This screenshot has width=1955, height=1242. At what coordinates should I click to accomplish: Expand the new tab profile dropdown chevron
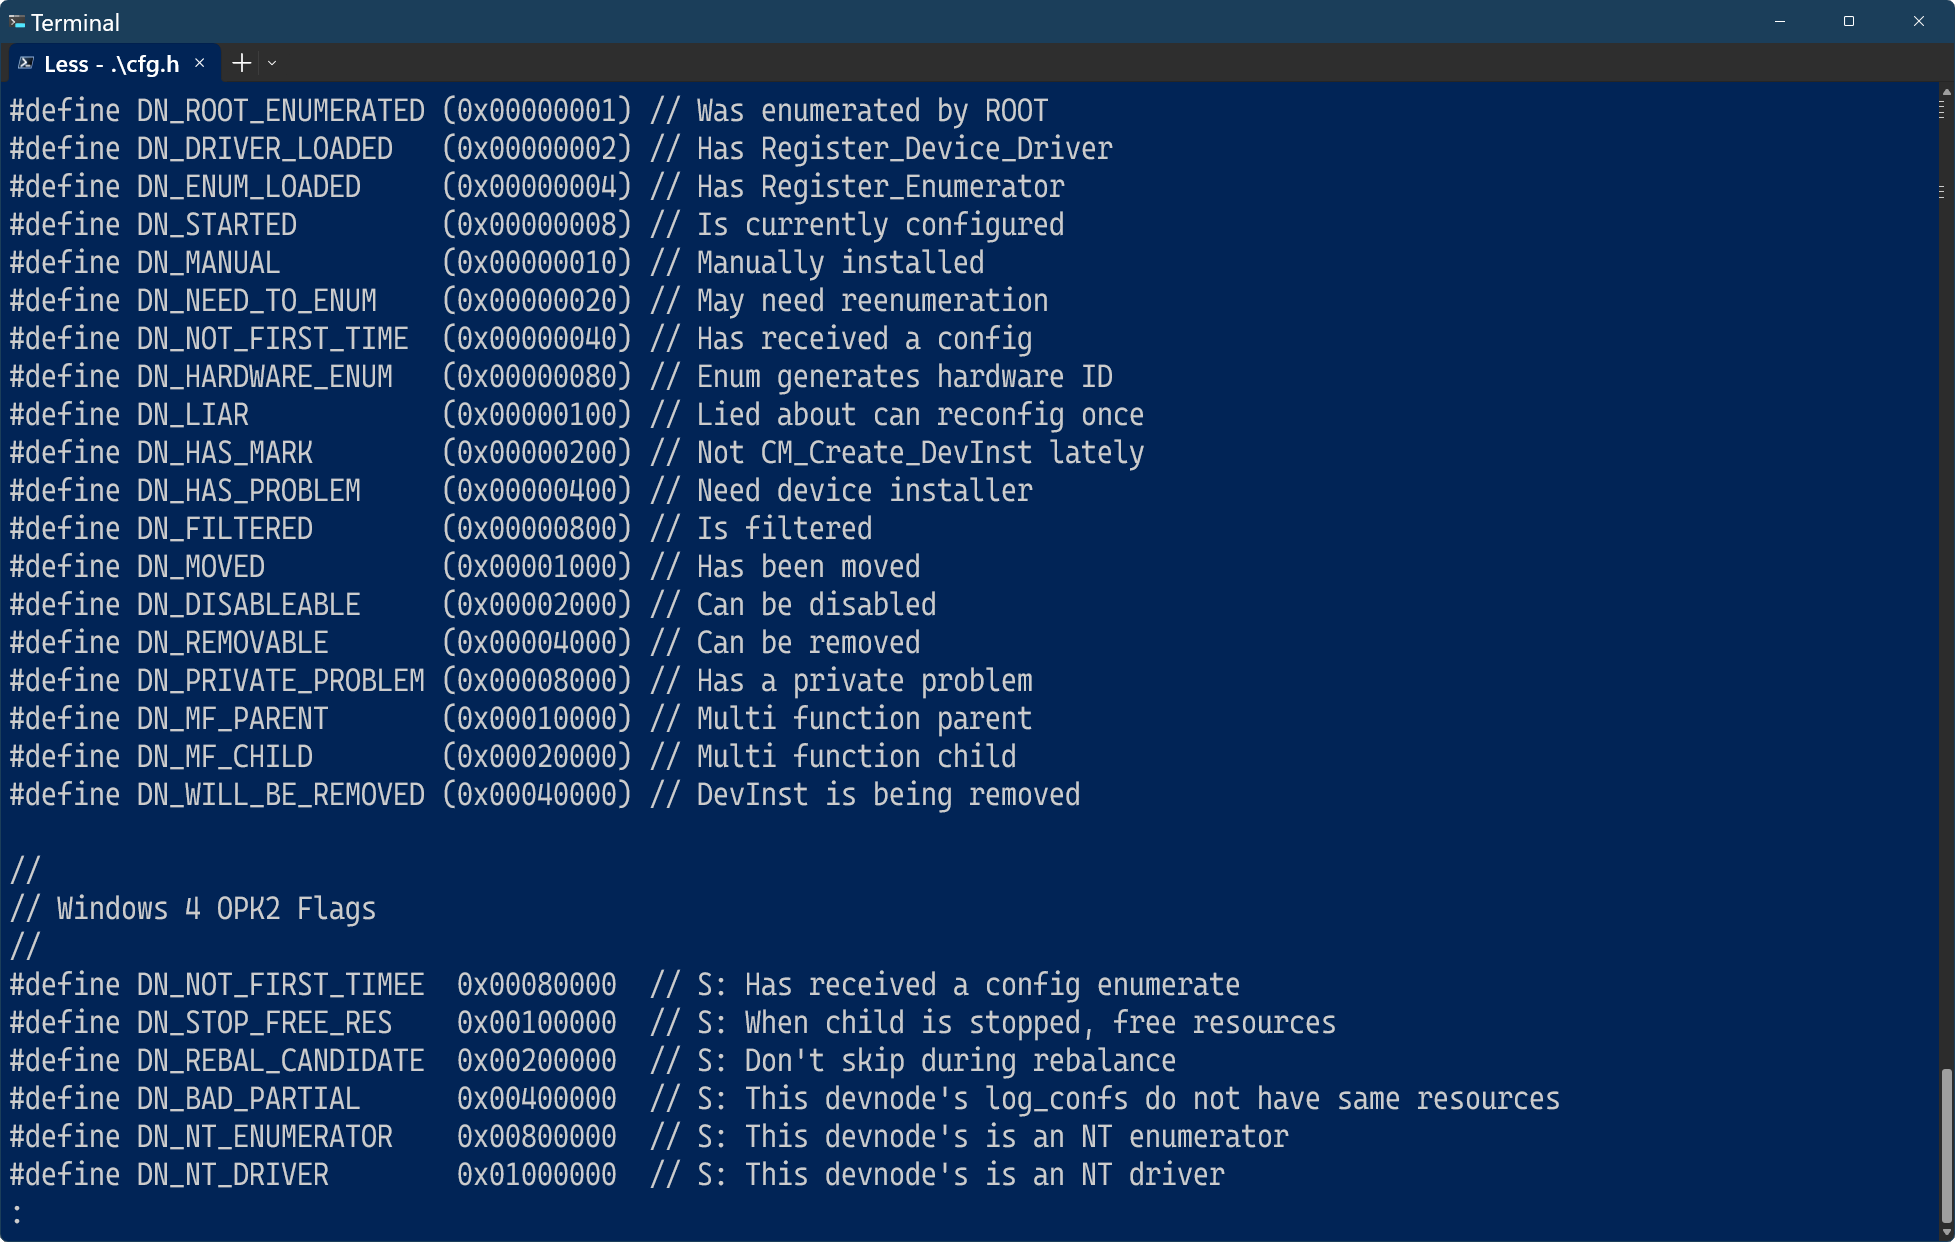[272, 63]
